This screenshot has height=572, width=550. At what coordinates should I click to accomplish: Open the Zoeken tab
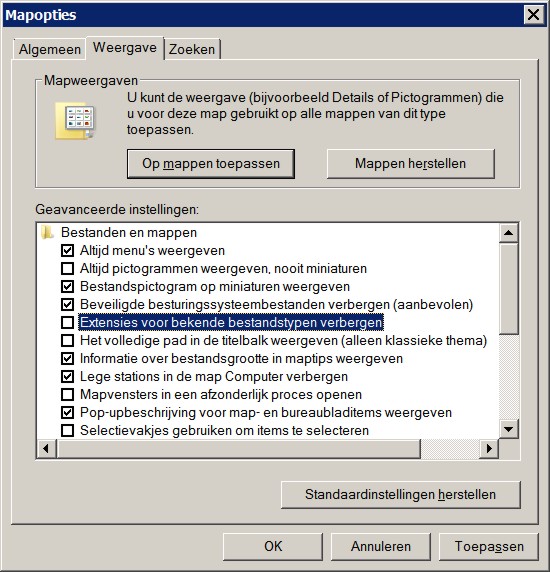tap(192, 49)
